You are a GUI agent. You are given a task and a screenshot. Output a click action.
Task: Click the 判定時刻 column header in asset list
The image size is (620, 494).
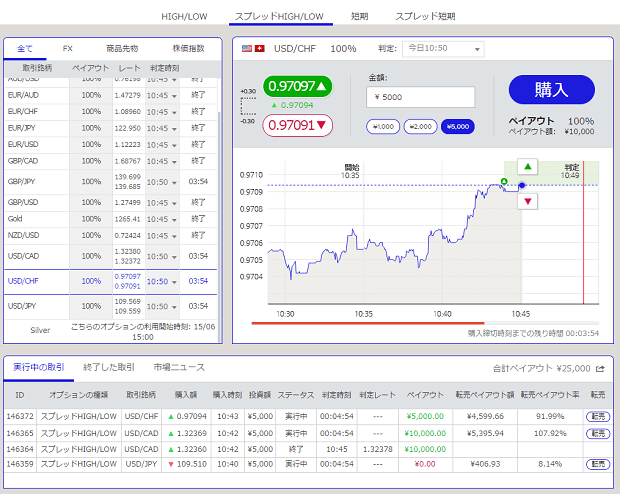(164, 68)
